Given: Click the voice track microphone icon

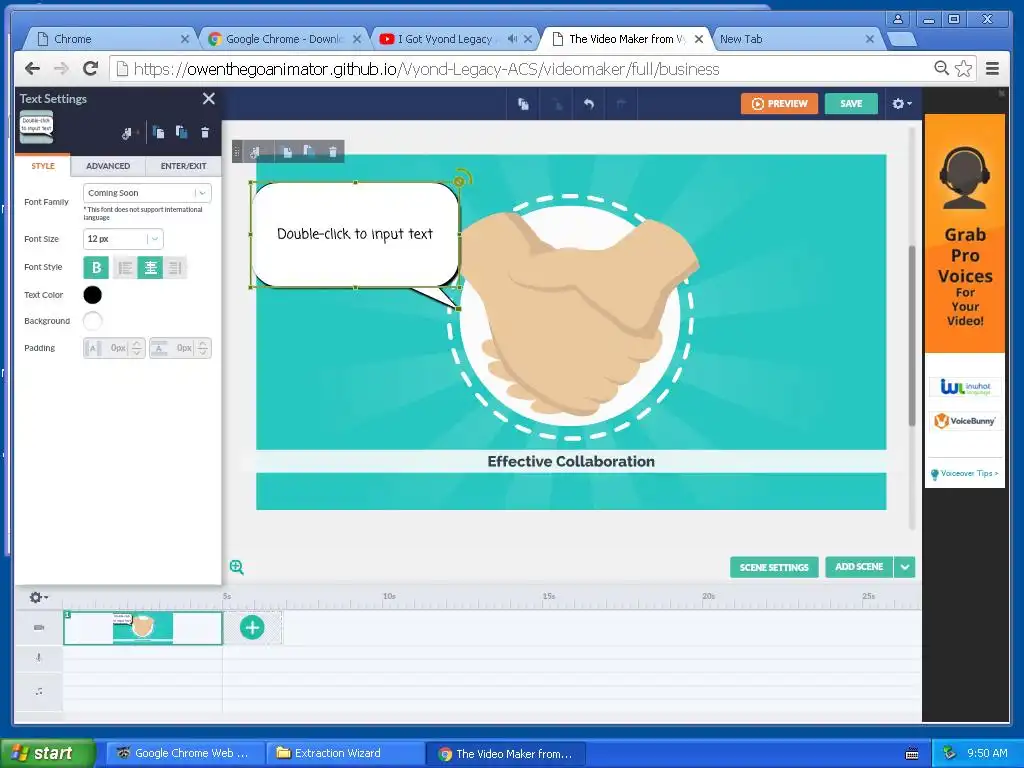Looking at the screenshot, I should pos(39,658).
